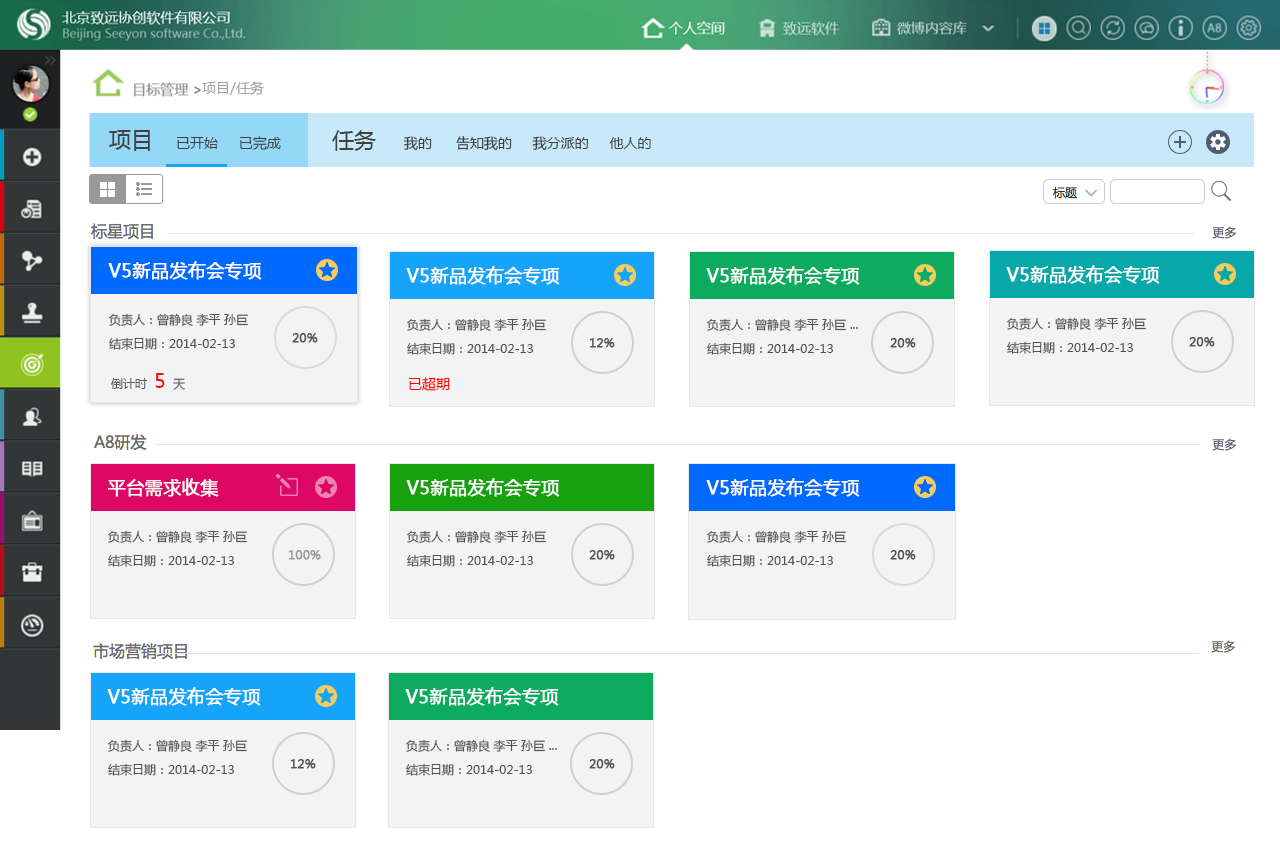Switch to 已完成 projects tab

click(260, 143)
